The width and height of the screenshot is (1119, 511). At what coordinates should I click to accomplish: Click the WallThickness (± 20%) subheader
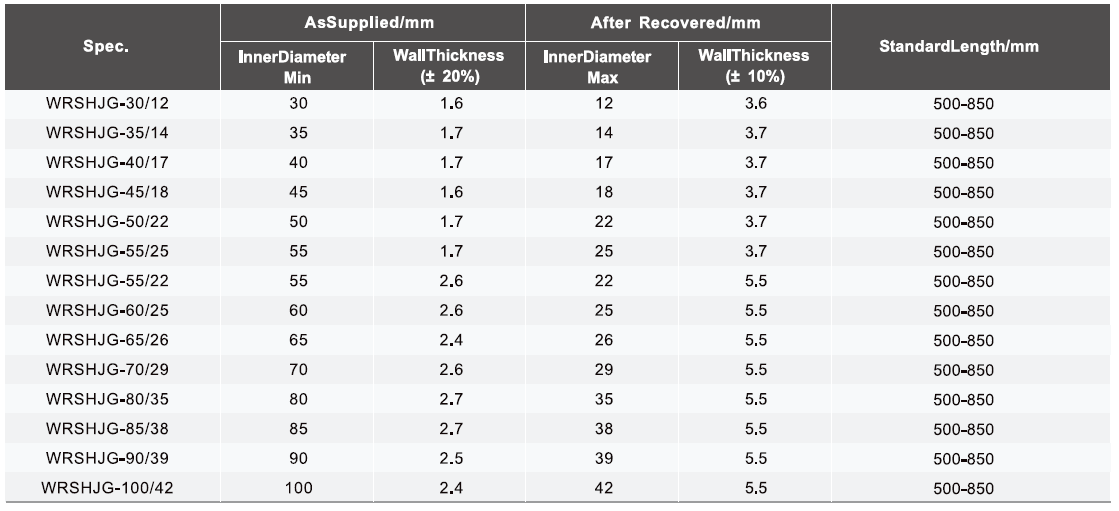pyautogui.click(x=449, y=66)
